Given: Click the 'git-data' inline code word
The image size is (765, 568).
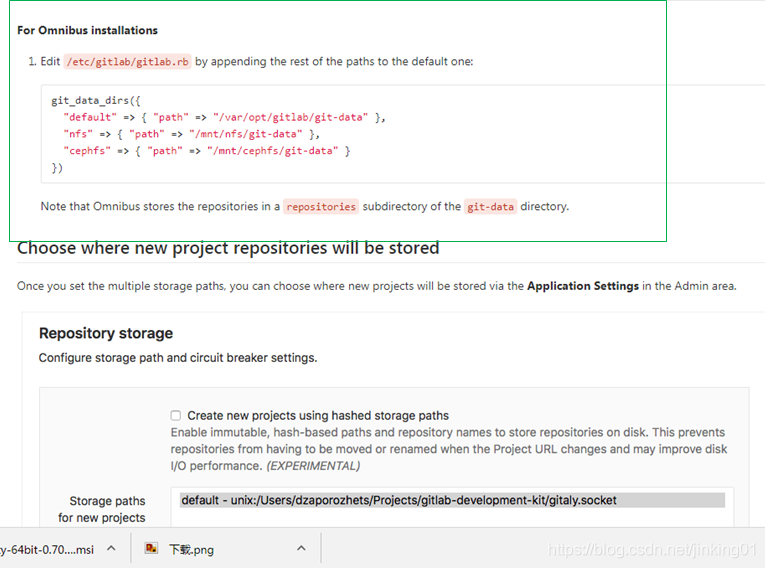Looking at the screenshot, I should point(490,207).
